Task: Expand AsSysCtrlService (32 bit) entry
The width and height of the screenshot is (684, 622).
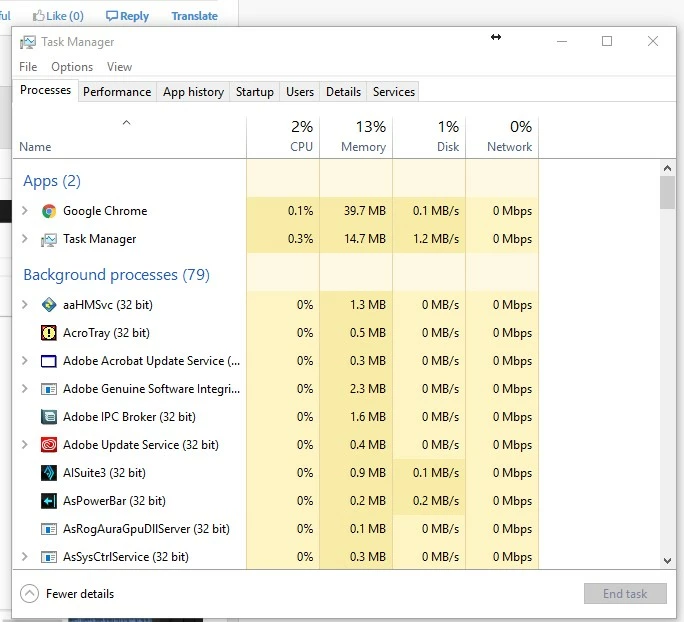Action: tap(25, 557)
